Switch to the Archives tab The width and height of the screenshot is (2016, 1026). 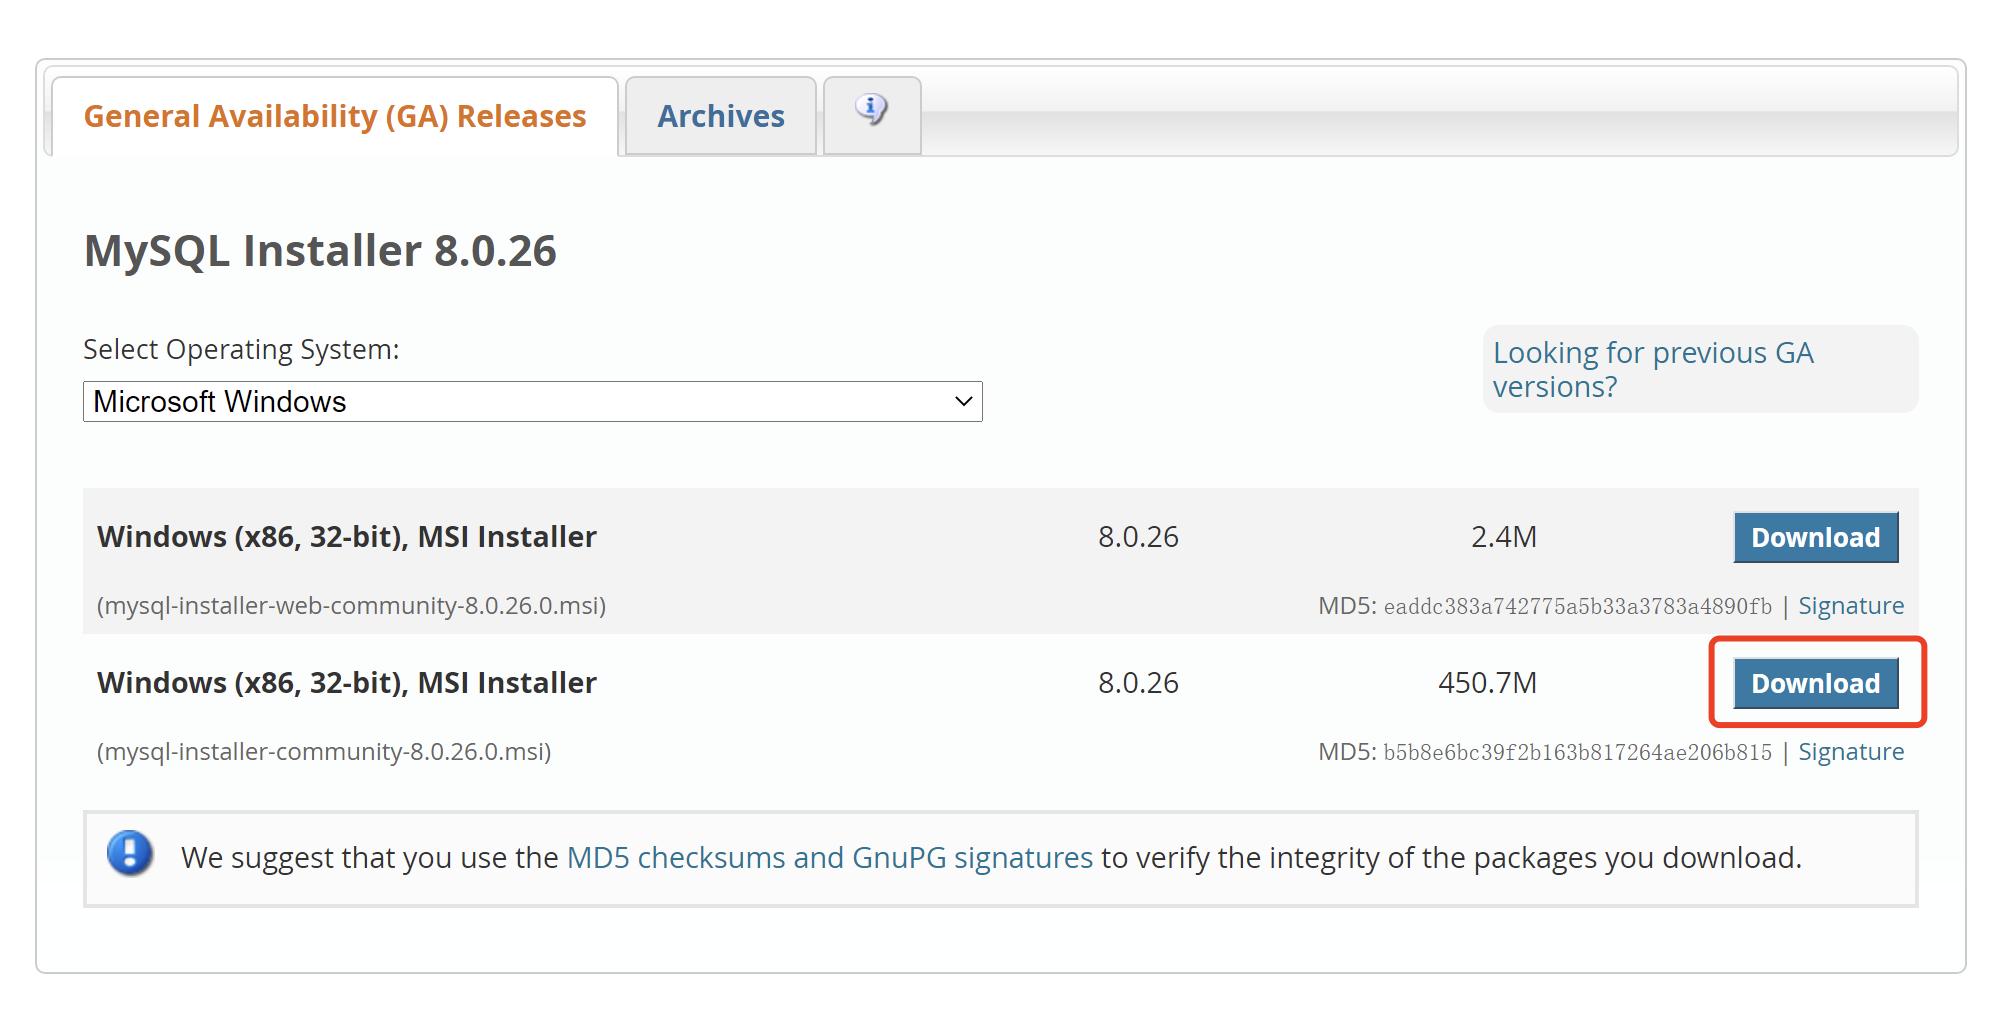click(x=721, y=117)
